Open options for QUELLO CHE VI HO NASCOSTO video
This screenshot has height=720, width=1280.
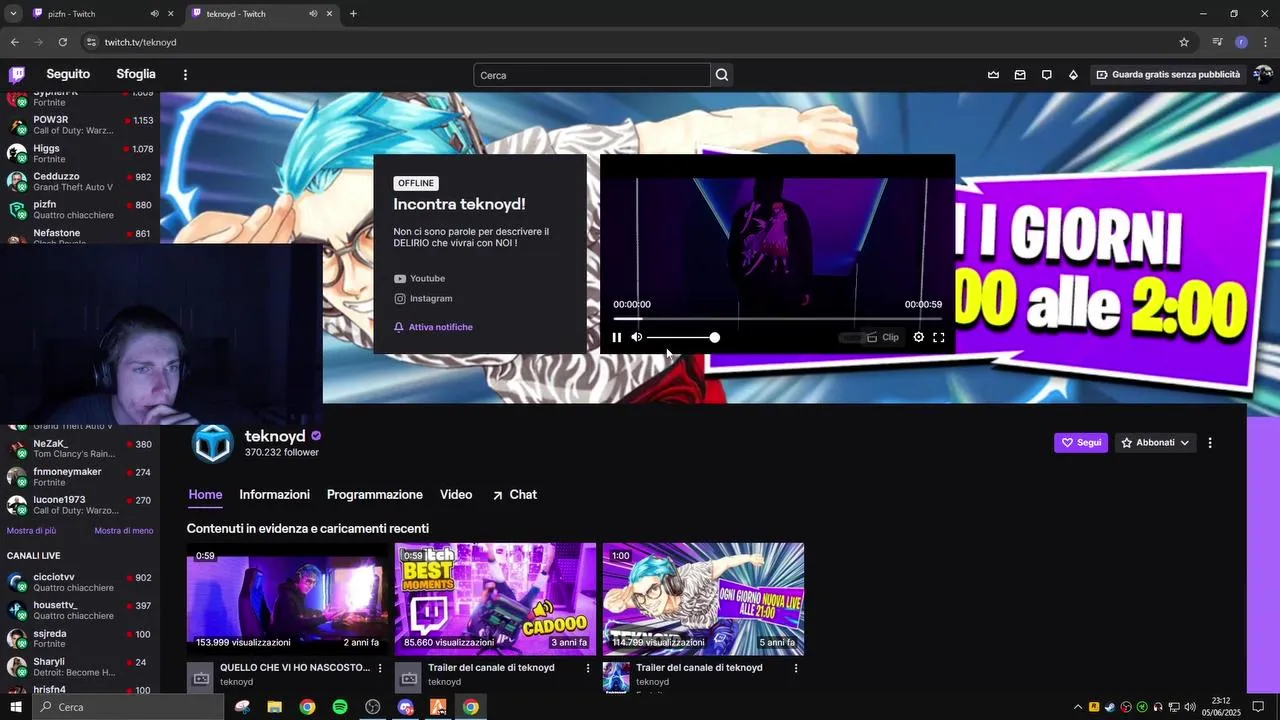[x=380, y=668]
